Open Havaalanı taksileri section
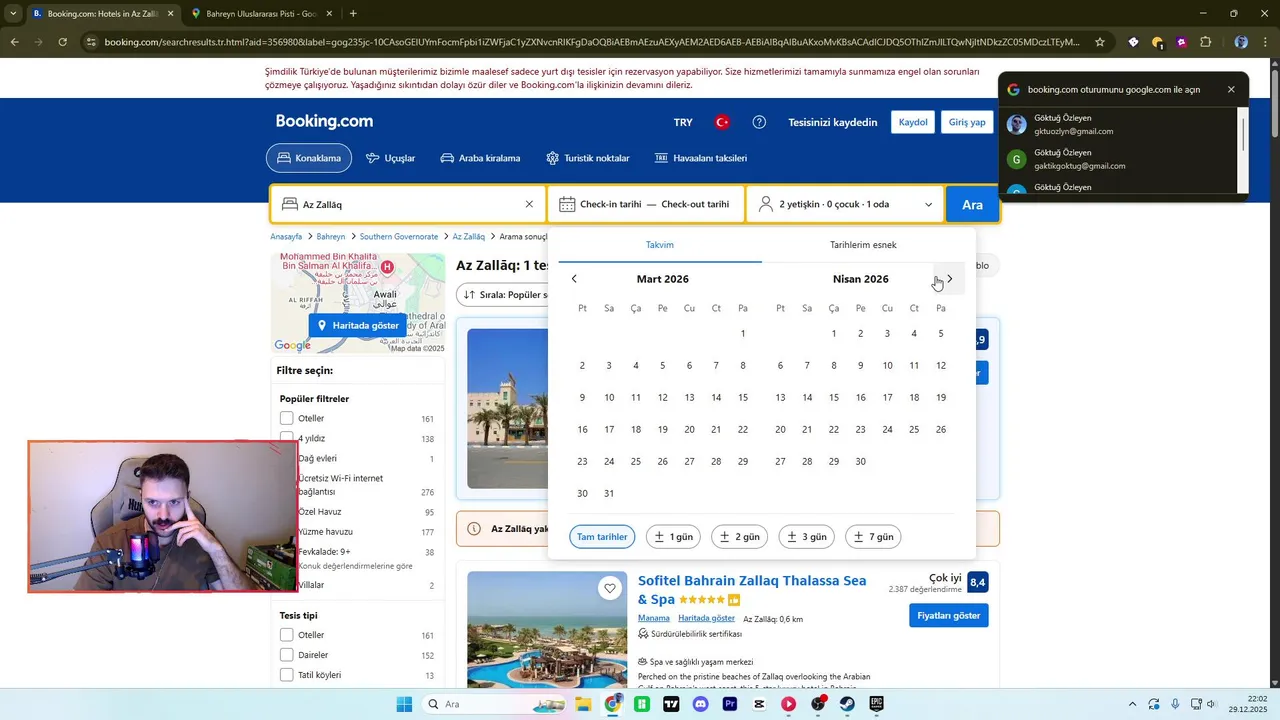The height and width of the screenshot is (720, 1280). click(700, 158)
